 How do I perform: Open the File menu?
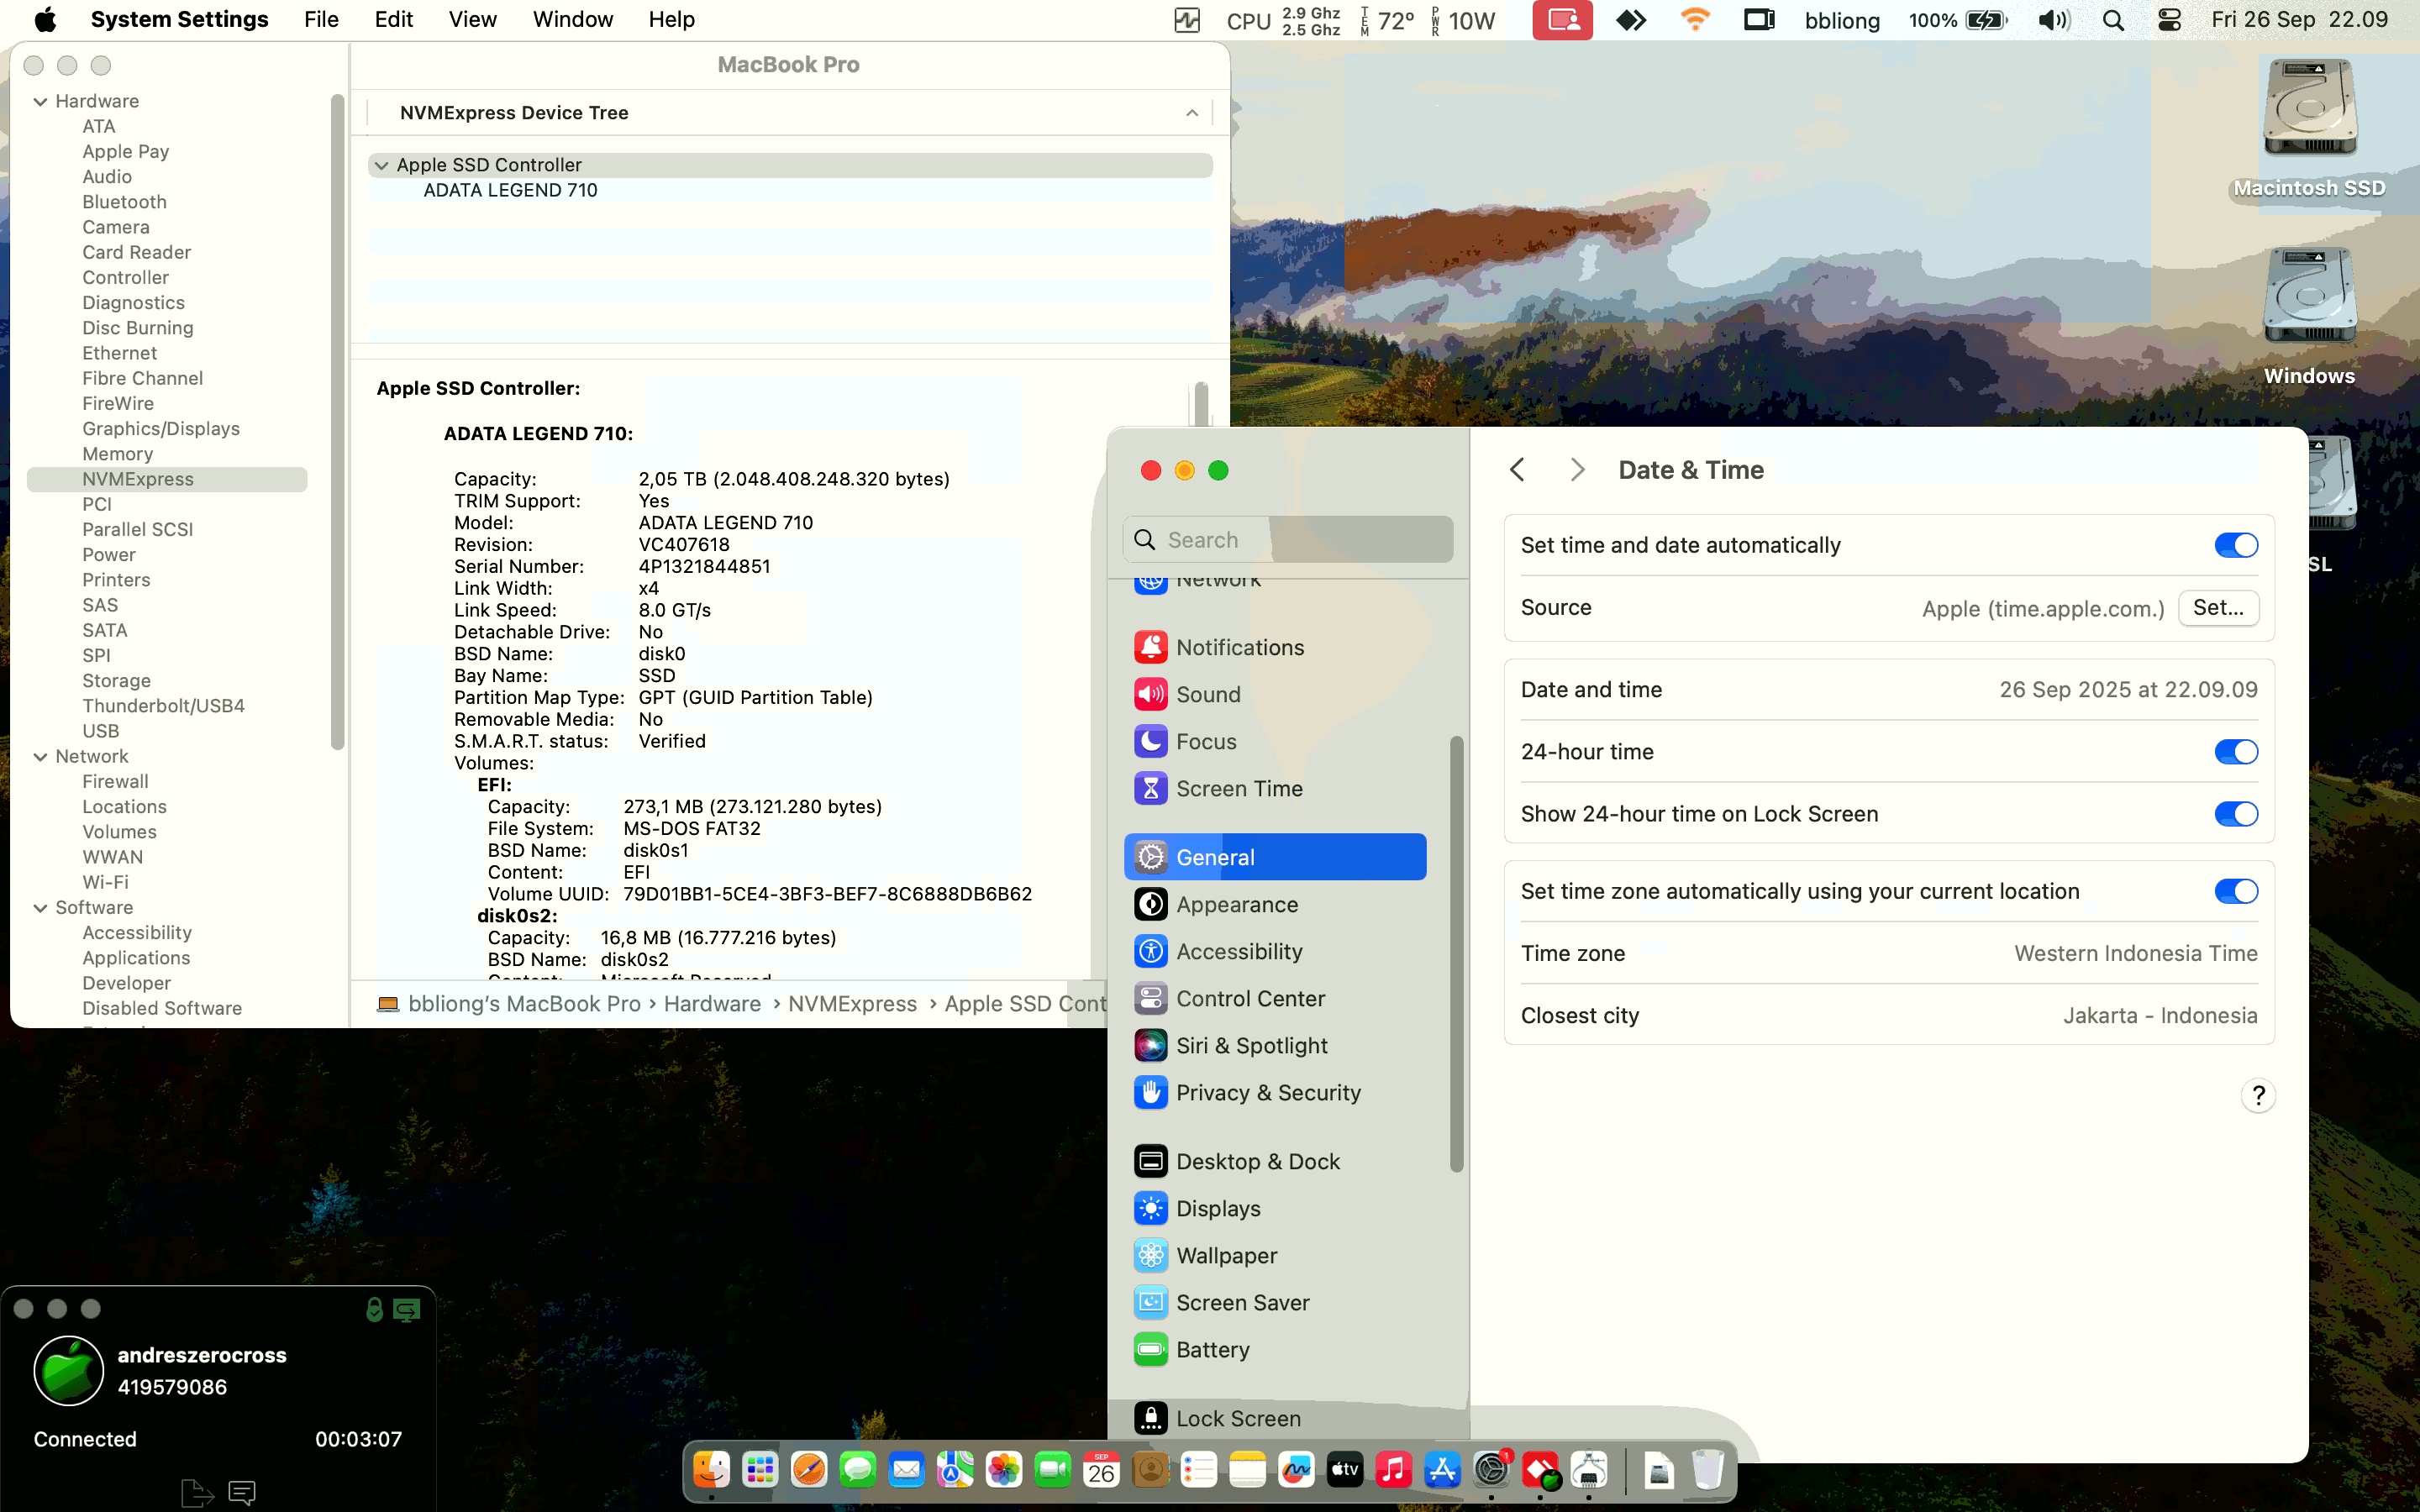click(x=321, y=20)
